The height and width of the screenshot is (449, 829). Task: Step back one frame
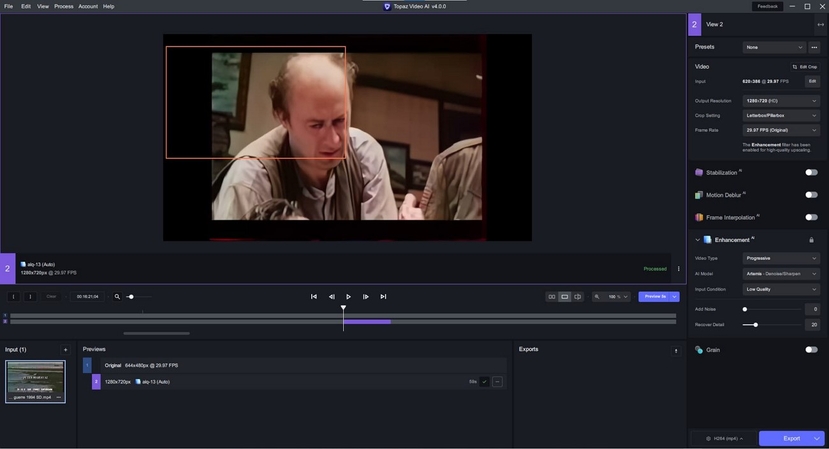coord(331,297)
